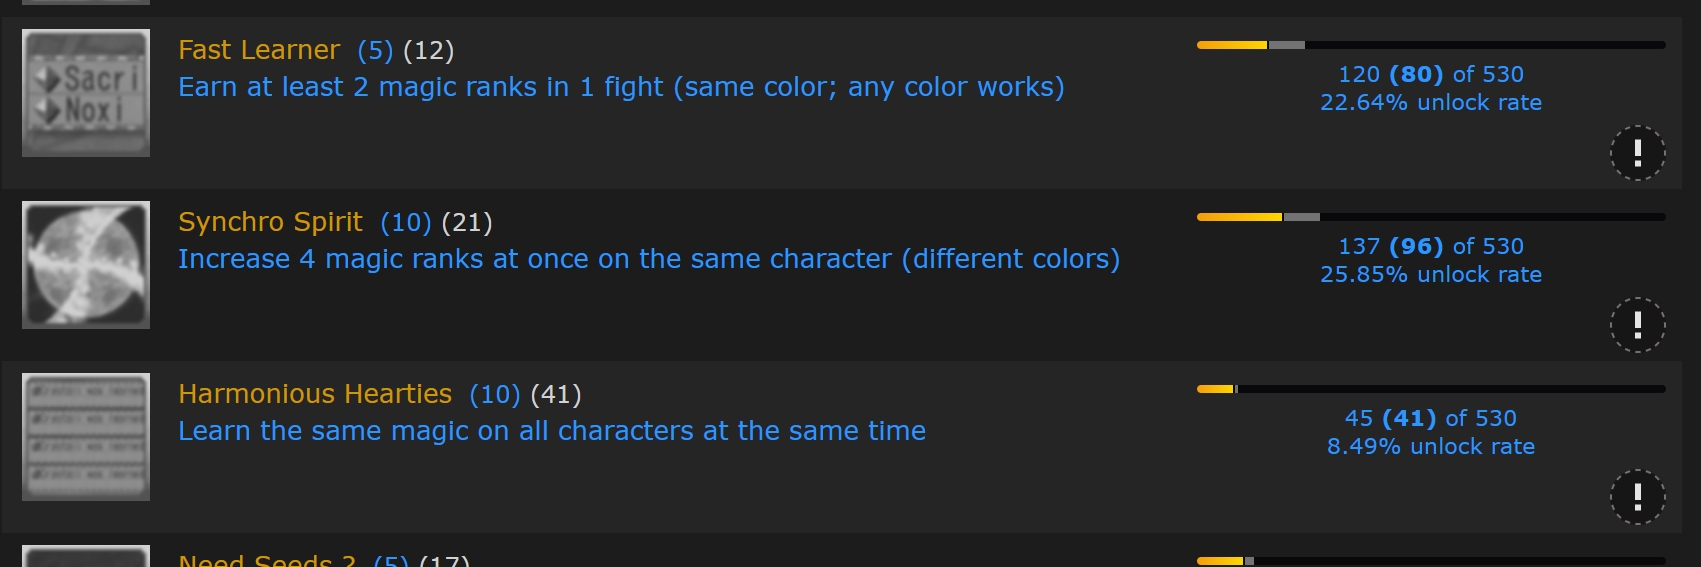The width and height of the screenshot is (1701, 567).
Task: Click "Earn at least 2 magic ranks" description
Action: (620, 88)
